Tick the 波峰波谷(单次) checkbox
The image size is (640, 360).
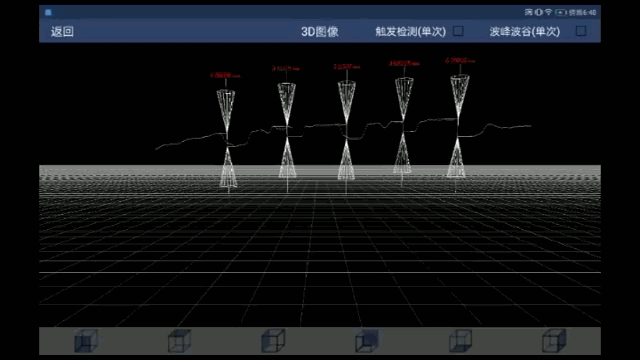[x=581, y=31]
